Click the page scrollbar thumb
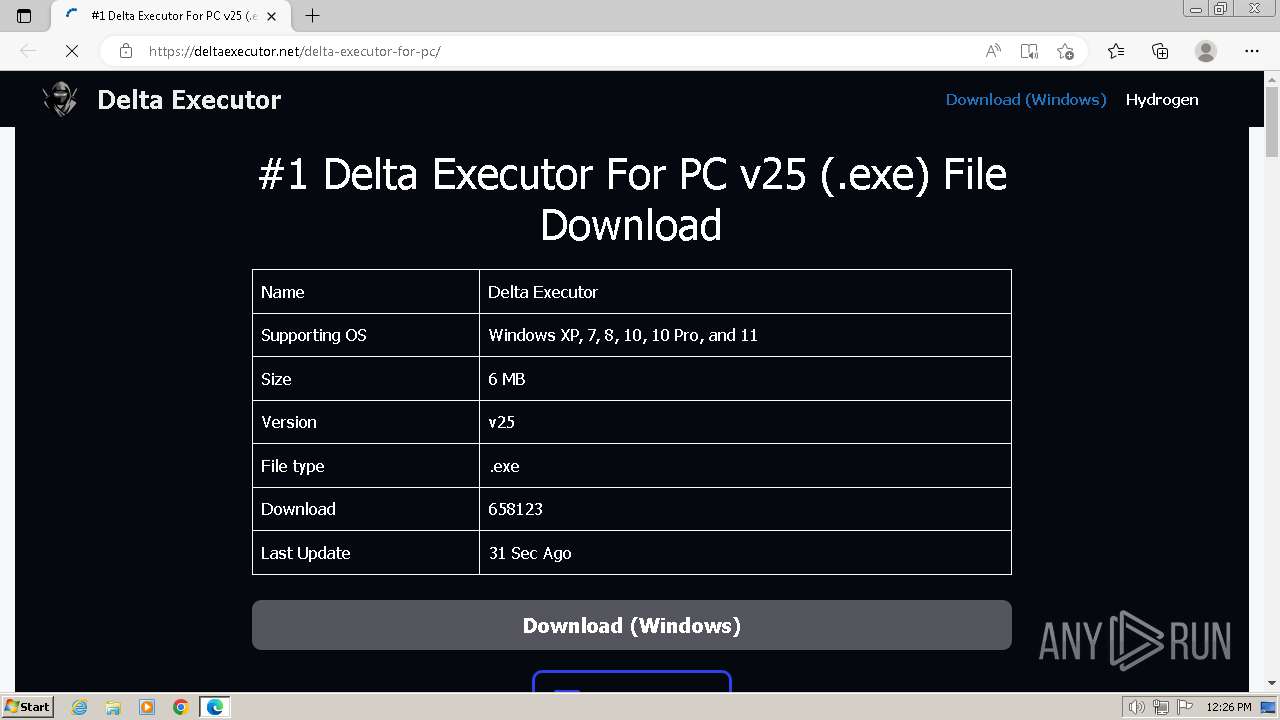This screenshot has width=1280, height=720. point(1272,122)
